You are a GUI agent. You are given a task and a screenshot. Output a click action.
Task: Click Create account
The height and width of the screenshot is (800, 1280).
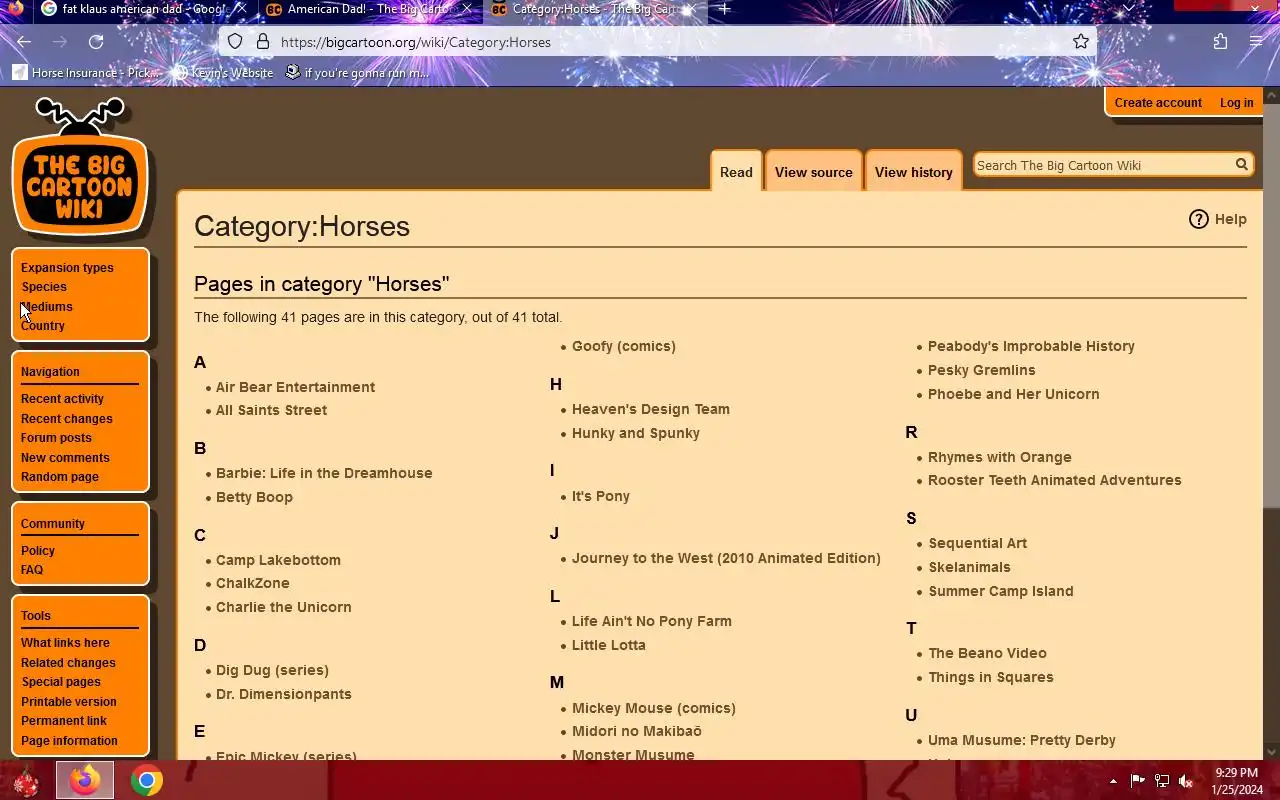[x=1158, y=103]
